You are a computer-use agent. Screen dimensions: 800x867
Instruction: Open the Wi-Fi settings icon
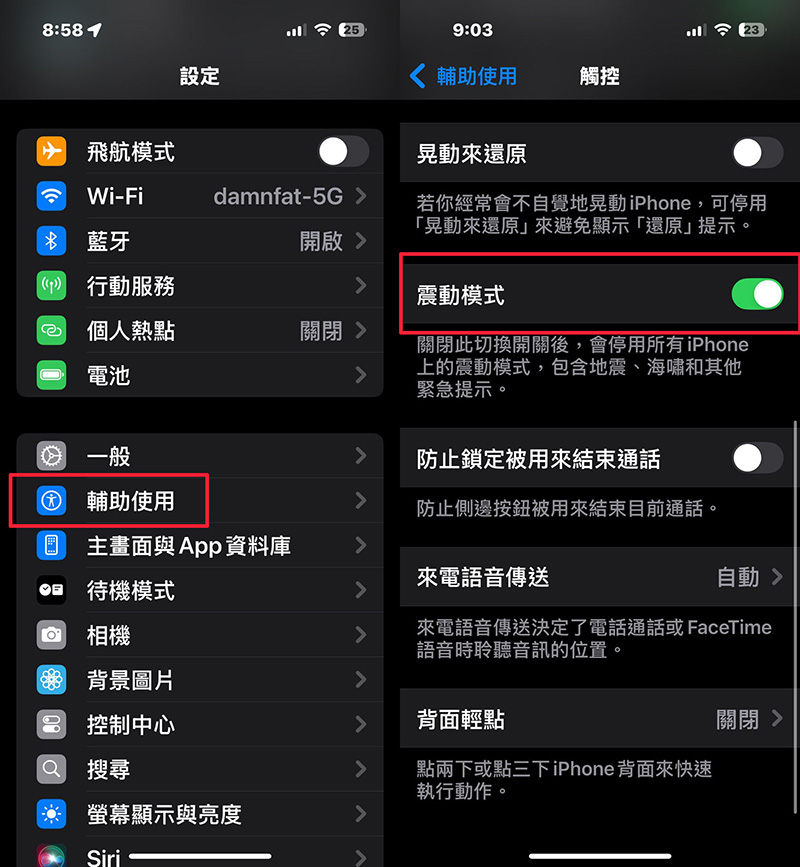coord(51,196)
